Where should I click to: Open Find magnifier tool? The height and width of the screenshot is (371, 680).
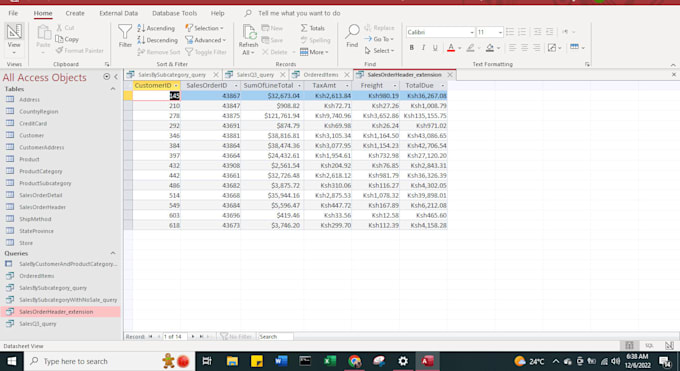[x=352, y=32]
